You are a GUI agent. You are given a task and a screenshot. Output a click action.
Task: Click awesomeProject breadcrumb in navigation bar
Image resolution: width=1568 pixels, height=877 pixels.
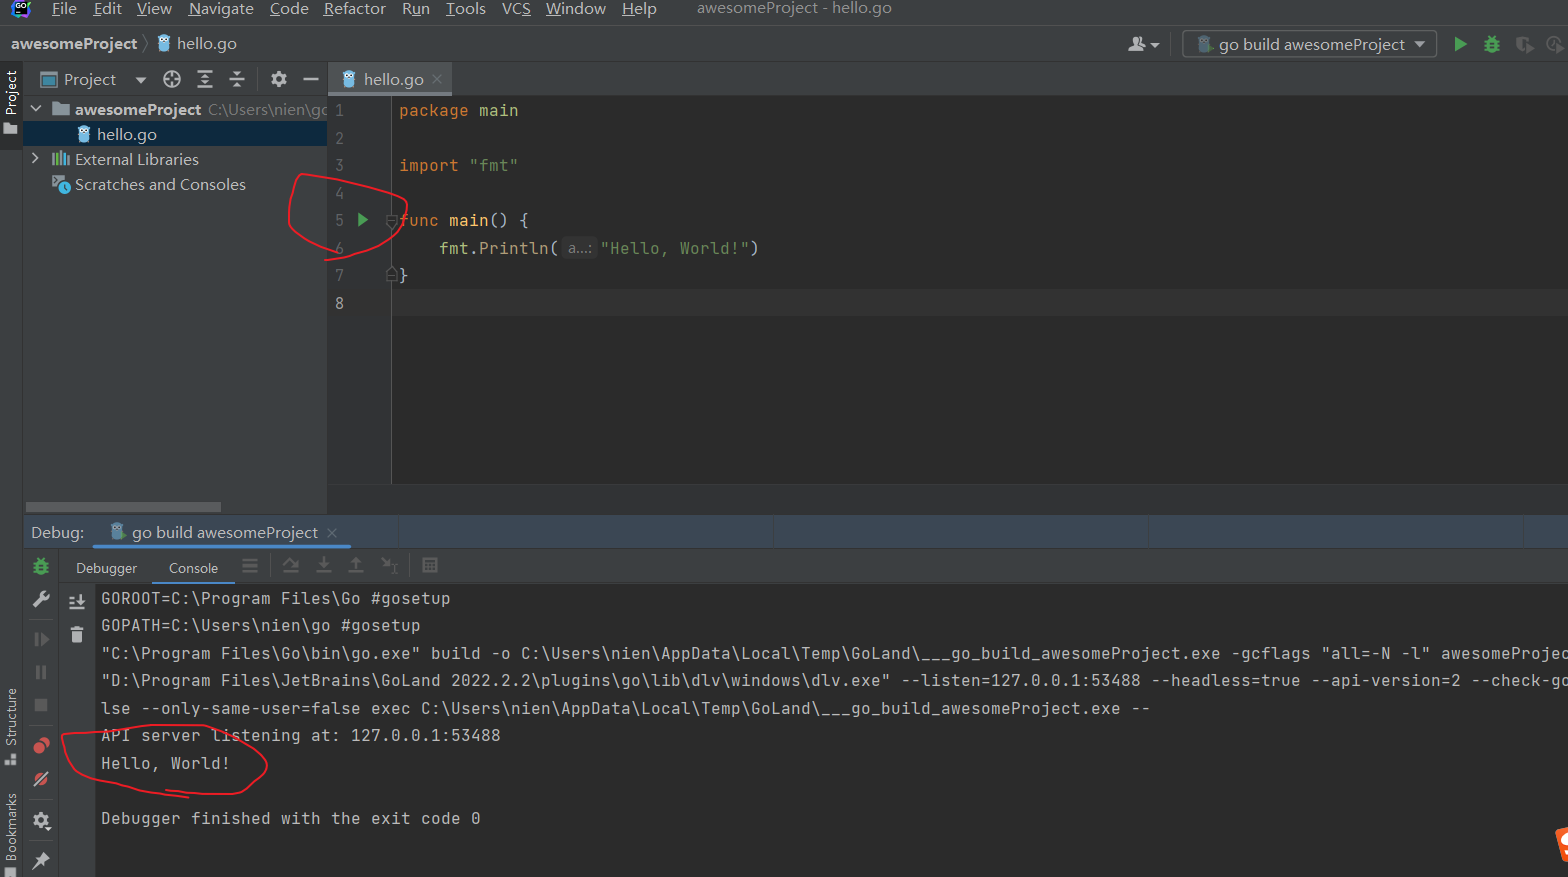[74, 44]
